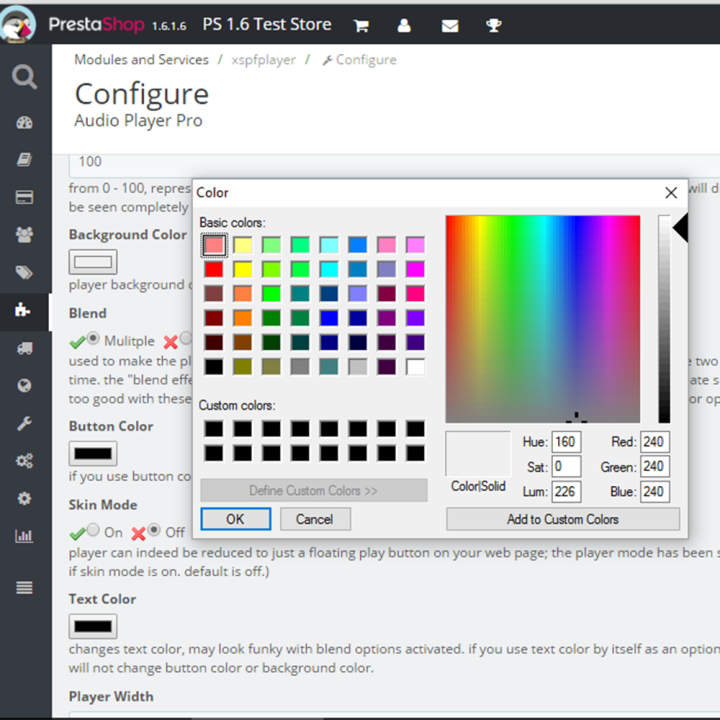
Task: Click the luminosity slider black arrow
Action: pyautogui.click(x=681, y=227)
